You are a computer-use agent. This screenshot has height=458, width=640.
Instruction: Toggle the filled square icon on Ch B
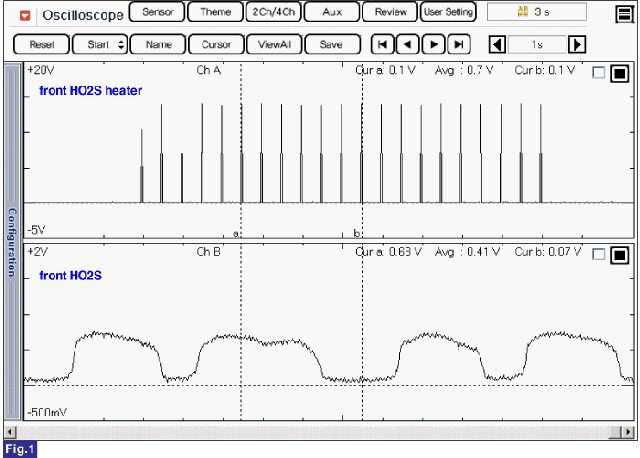620,255
